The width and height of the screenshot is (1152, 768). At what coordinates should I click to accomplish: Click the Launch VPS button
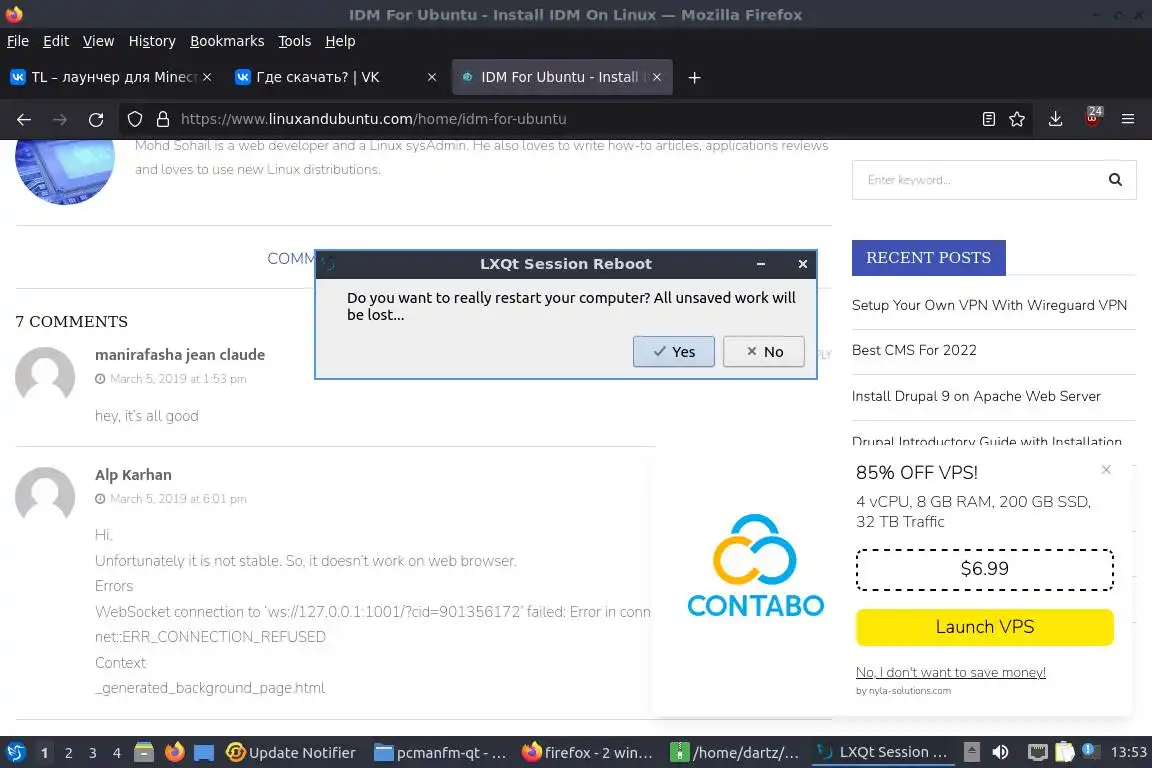(x=984, y=627)
